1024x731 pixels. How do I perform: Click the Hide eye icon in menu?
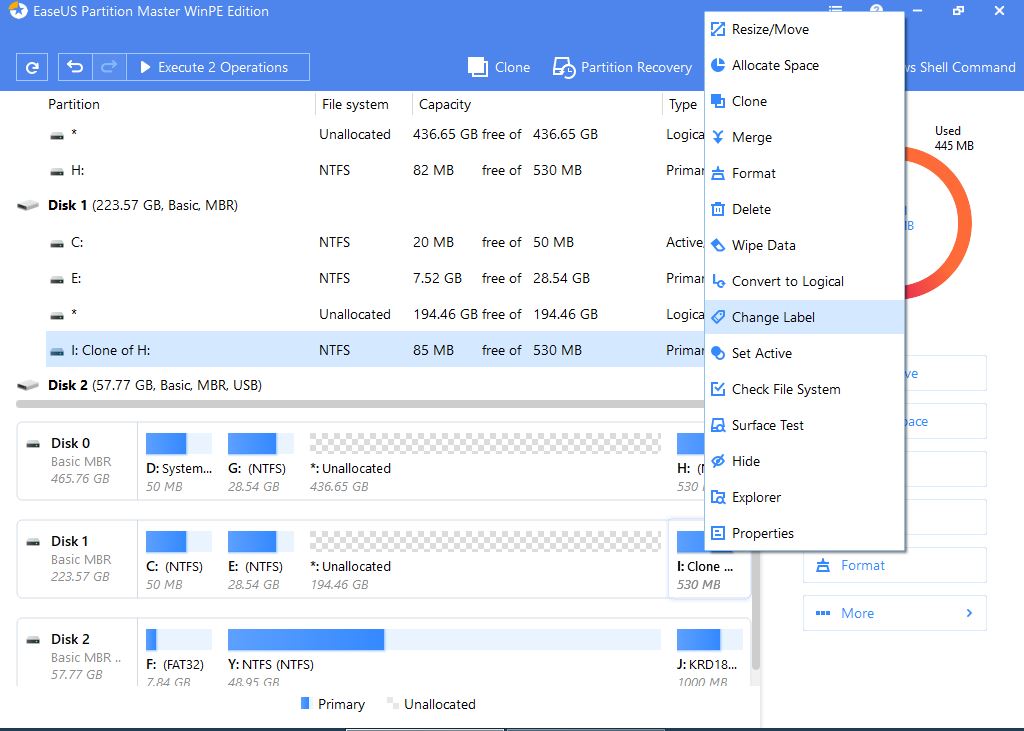pyautogui.click(x=717, y=461)
